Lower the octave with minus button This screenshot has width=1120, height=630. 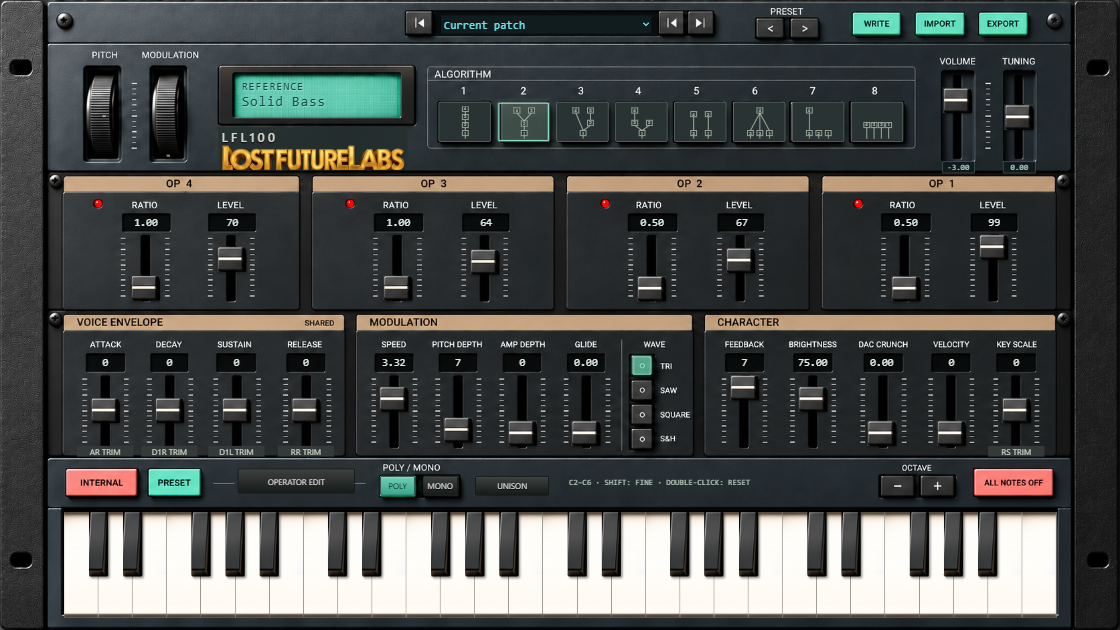[x=897, y=486]
